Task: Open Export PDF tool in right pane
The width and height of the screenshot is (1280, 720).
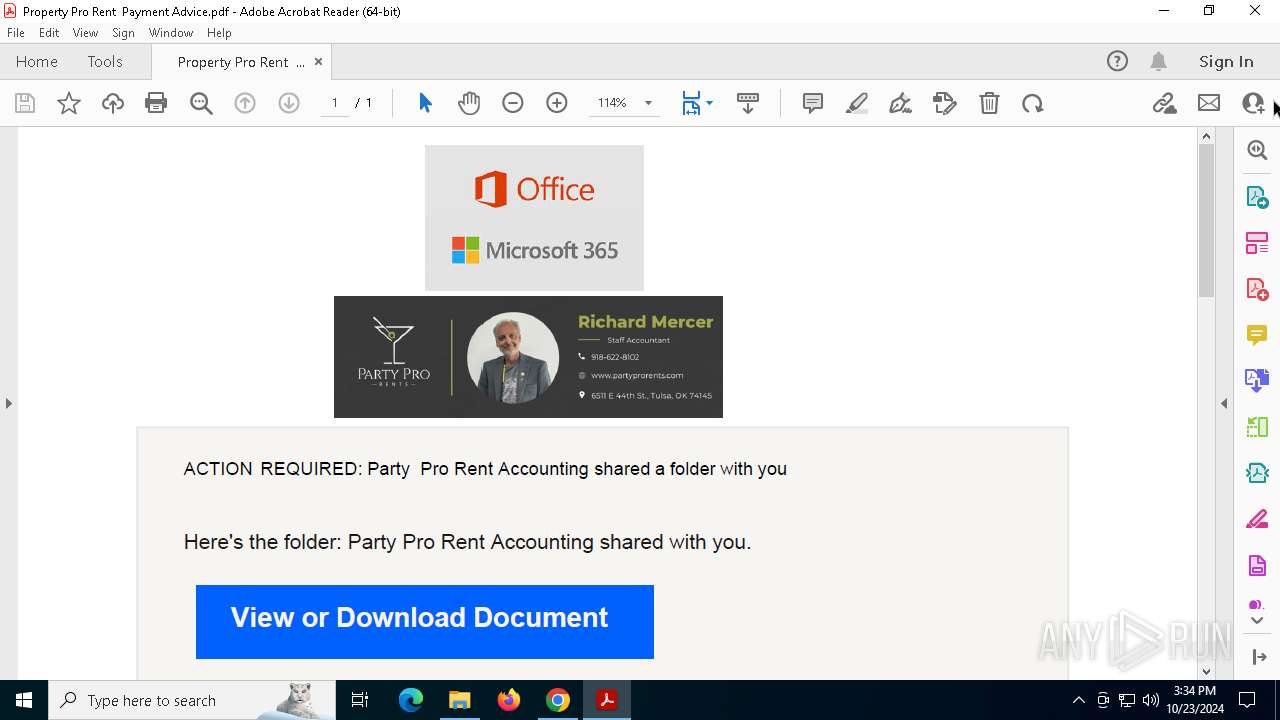Action: (1257, 196)
